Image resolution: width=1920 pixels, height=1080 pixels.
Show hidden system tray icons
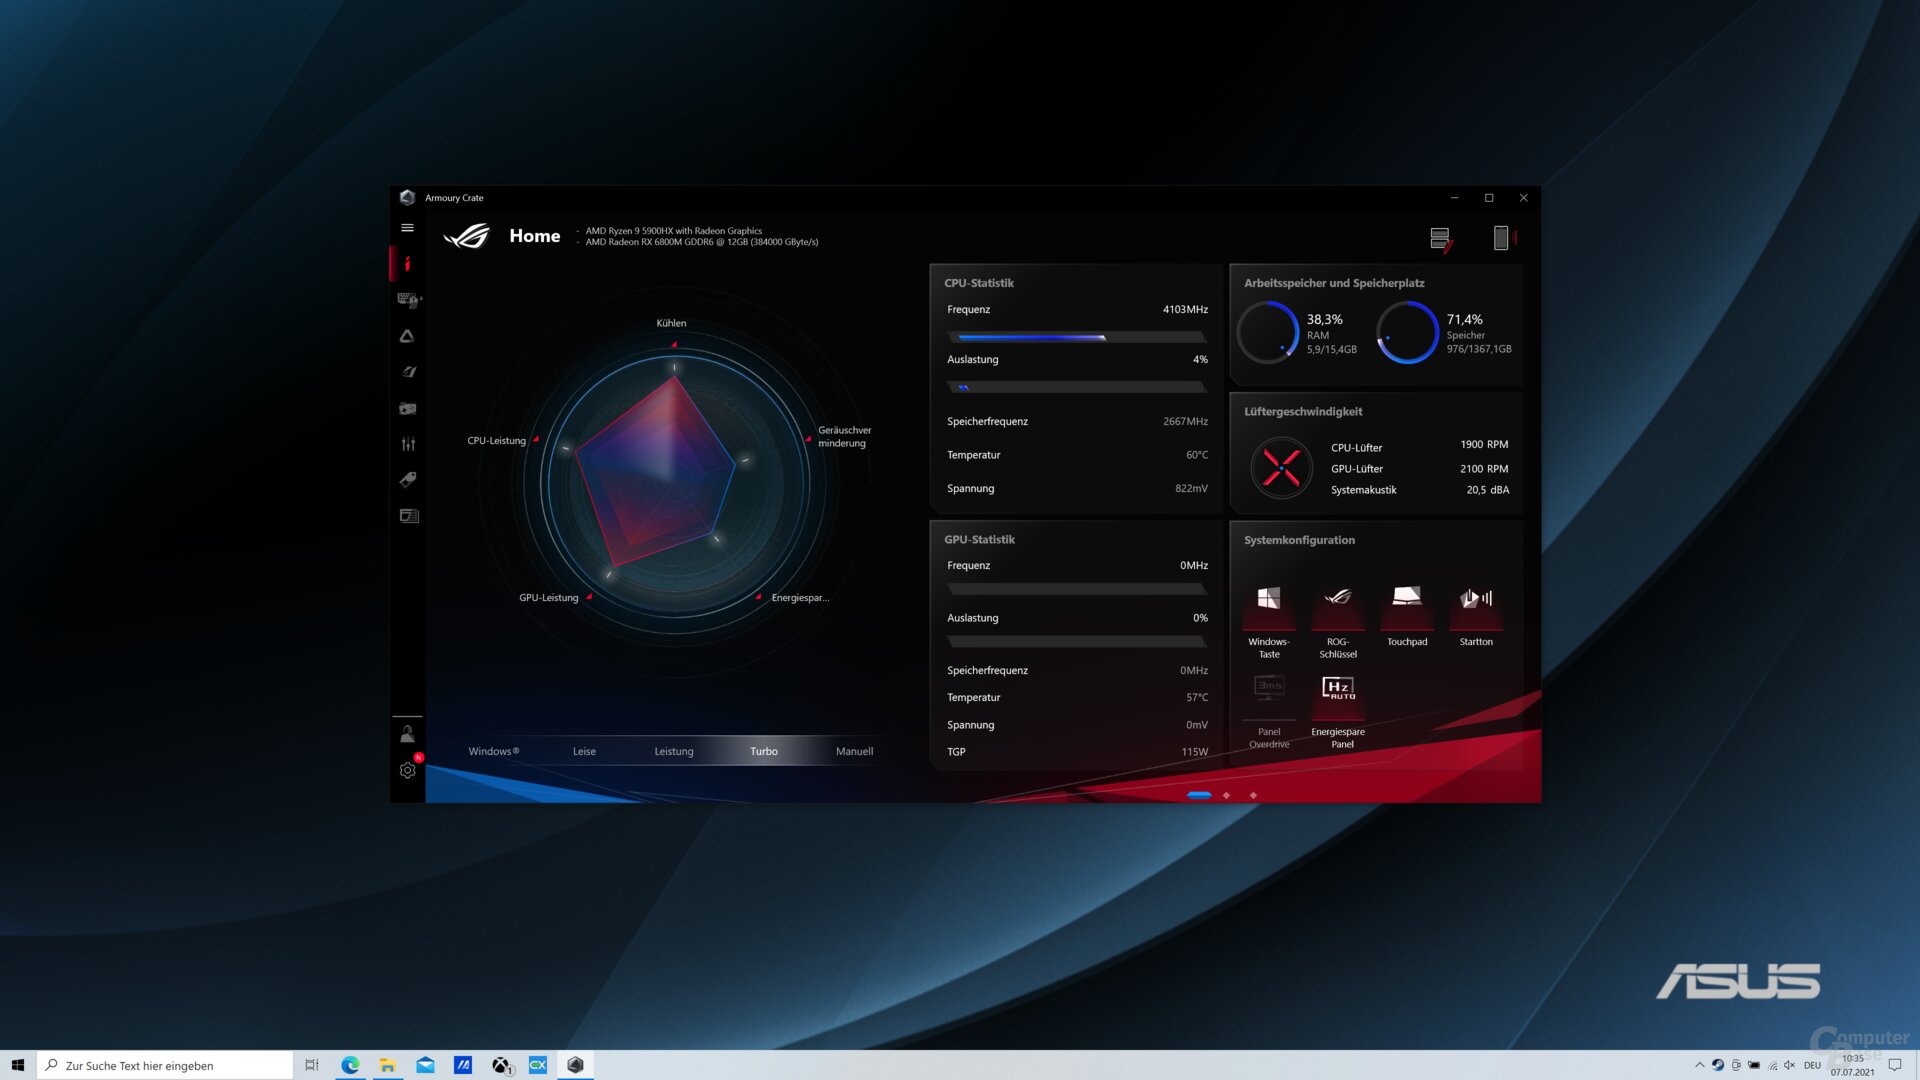click(1699, 1065)
